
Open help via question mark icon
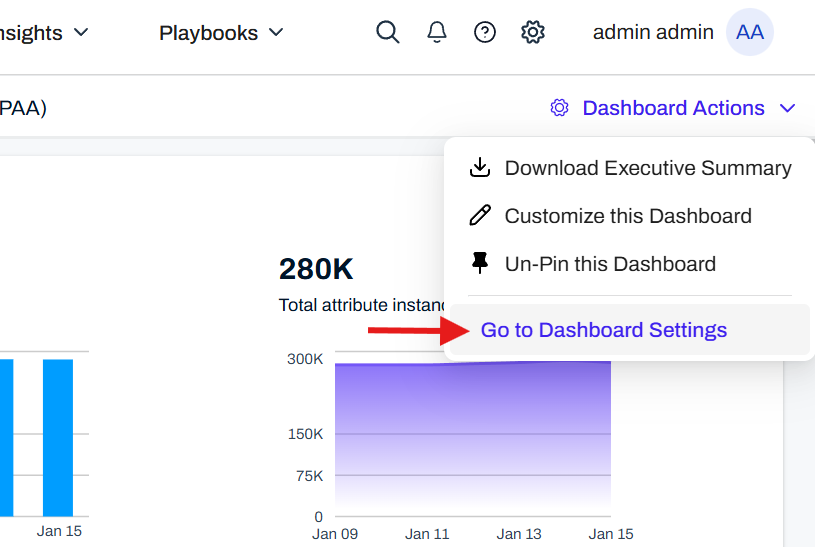[485, 32]
